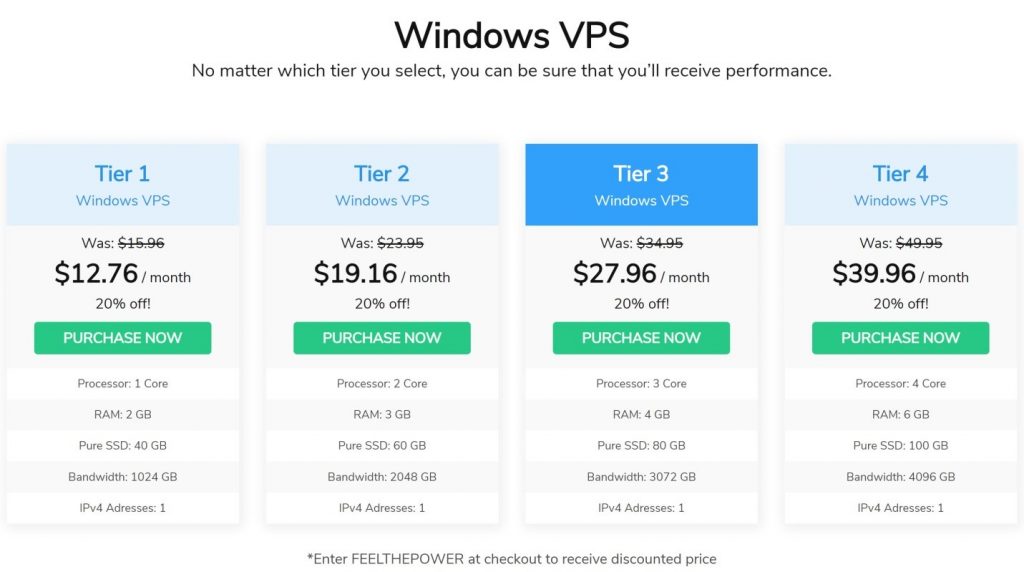Select the Tier 4 header card

point(901,185)
